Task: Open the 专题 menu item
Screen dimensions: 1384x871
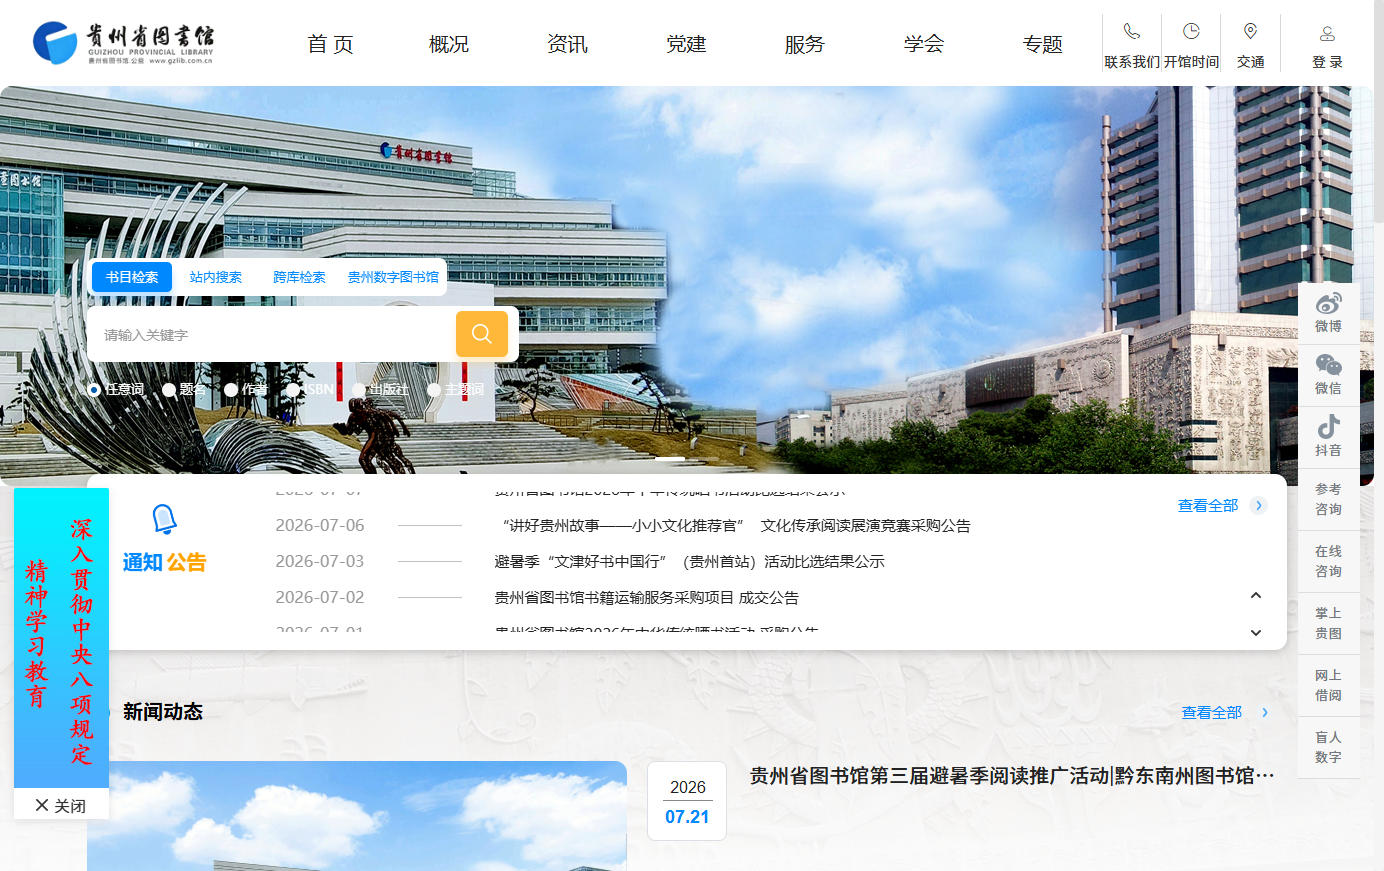Action: point(1043,44)
